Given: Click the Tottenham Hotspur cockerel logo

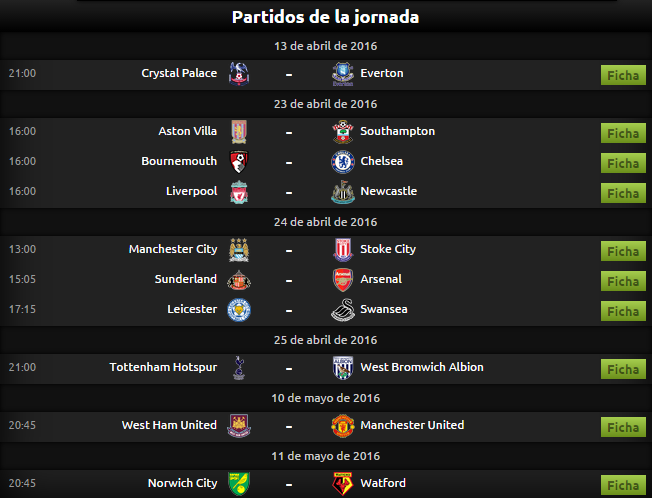Looking at the screenshot, I should click(x=239, y=368).
